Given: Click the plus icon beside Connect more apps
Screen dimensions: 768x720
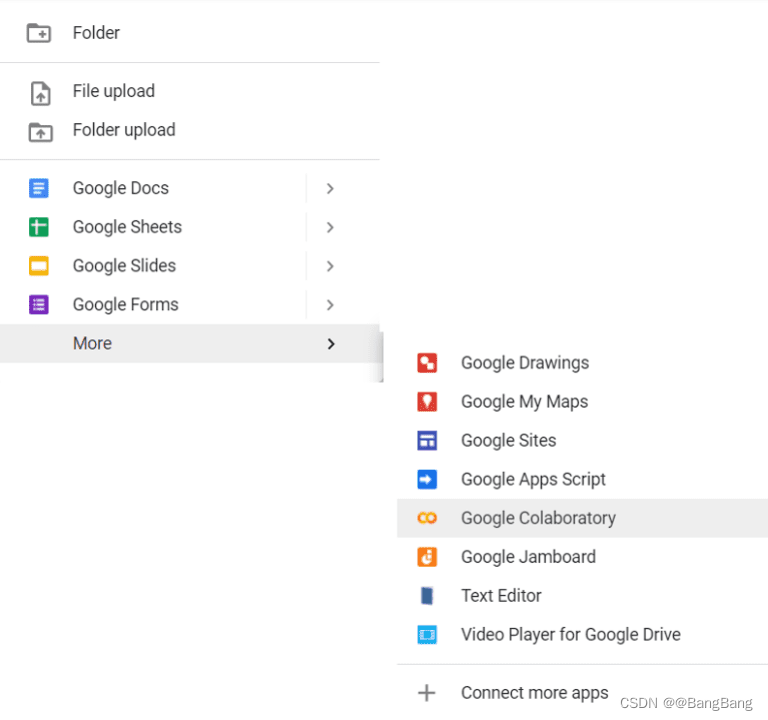Looking at the screenshot, I should click(x=427, y=693).
